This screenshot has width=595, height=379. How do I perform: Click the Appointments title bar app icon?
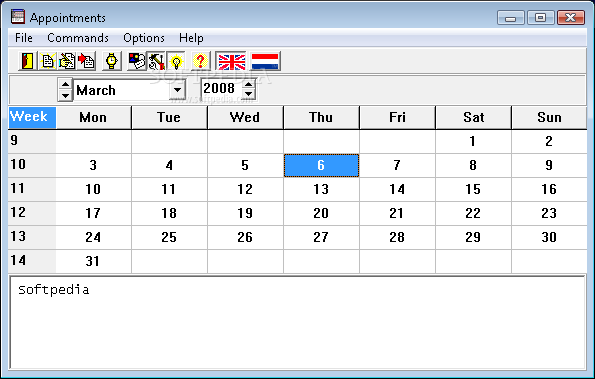pos(18,17)
